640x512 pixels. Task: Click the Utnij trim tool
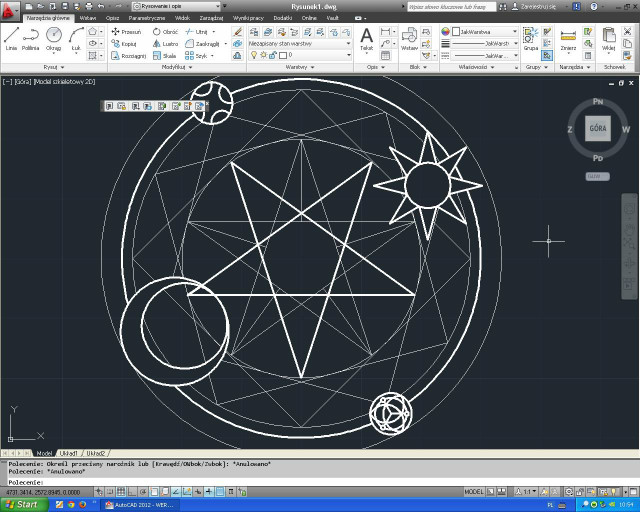197,31
